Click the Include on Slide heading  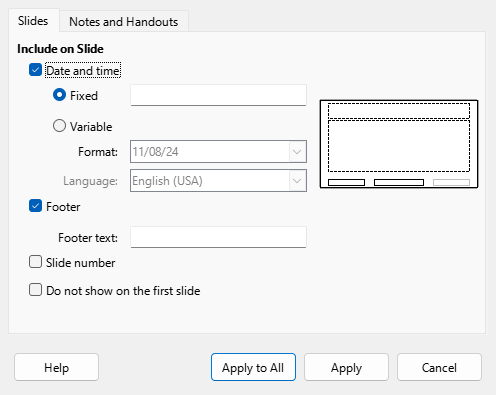point(60,49)
